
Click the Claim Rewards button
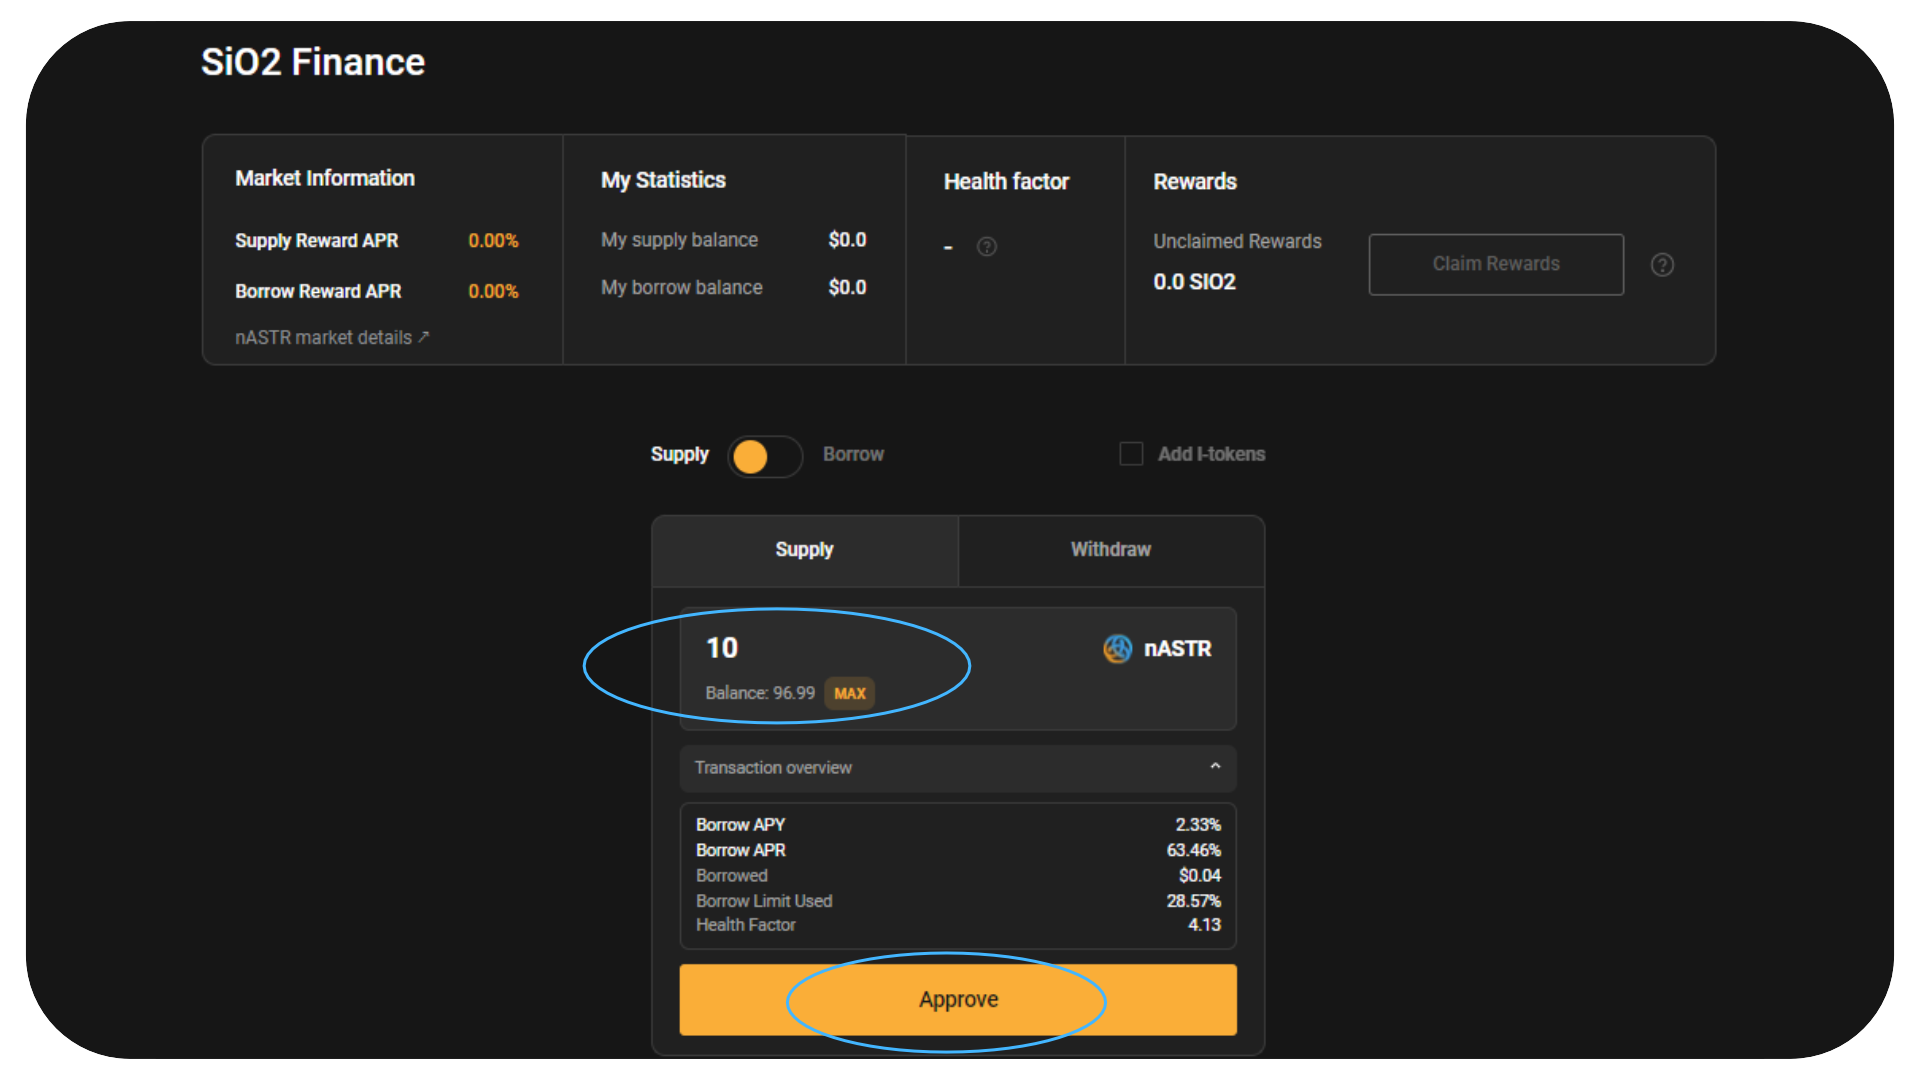click(1495, 264)
